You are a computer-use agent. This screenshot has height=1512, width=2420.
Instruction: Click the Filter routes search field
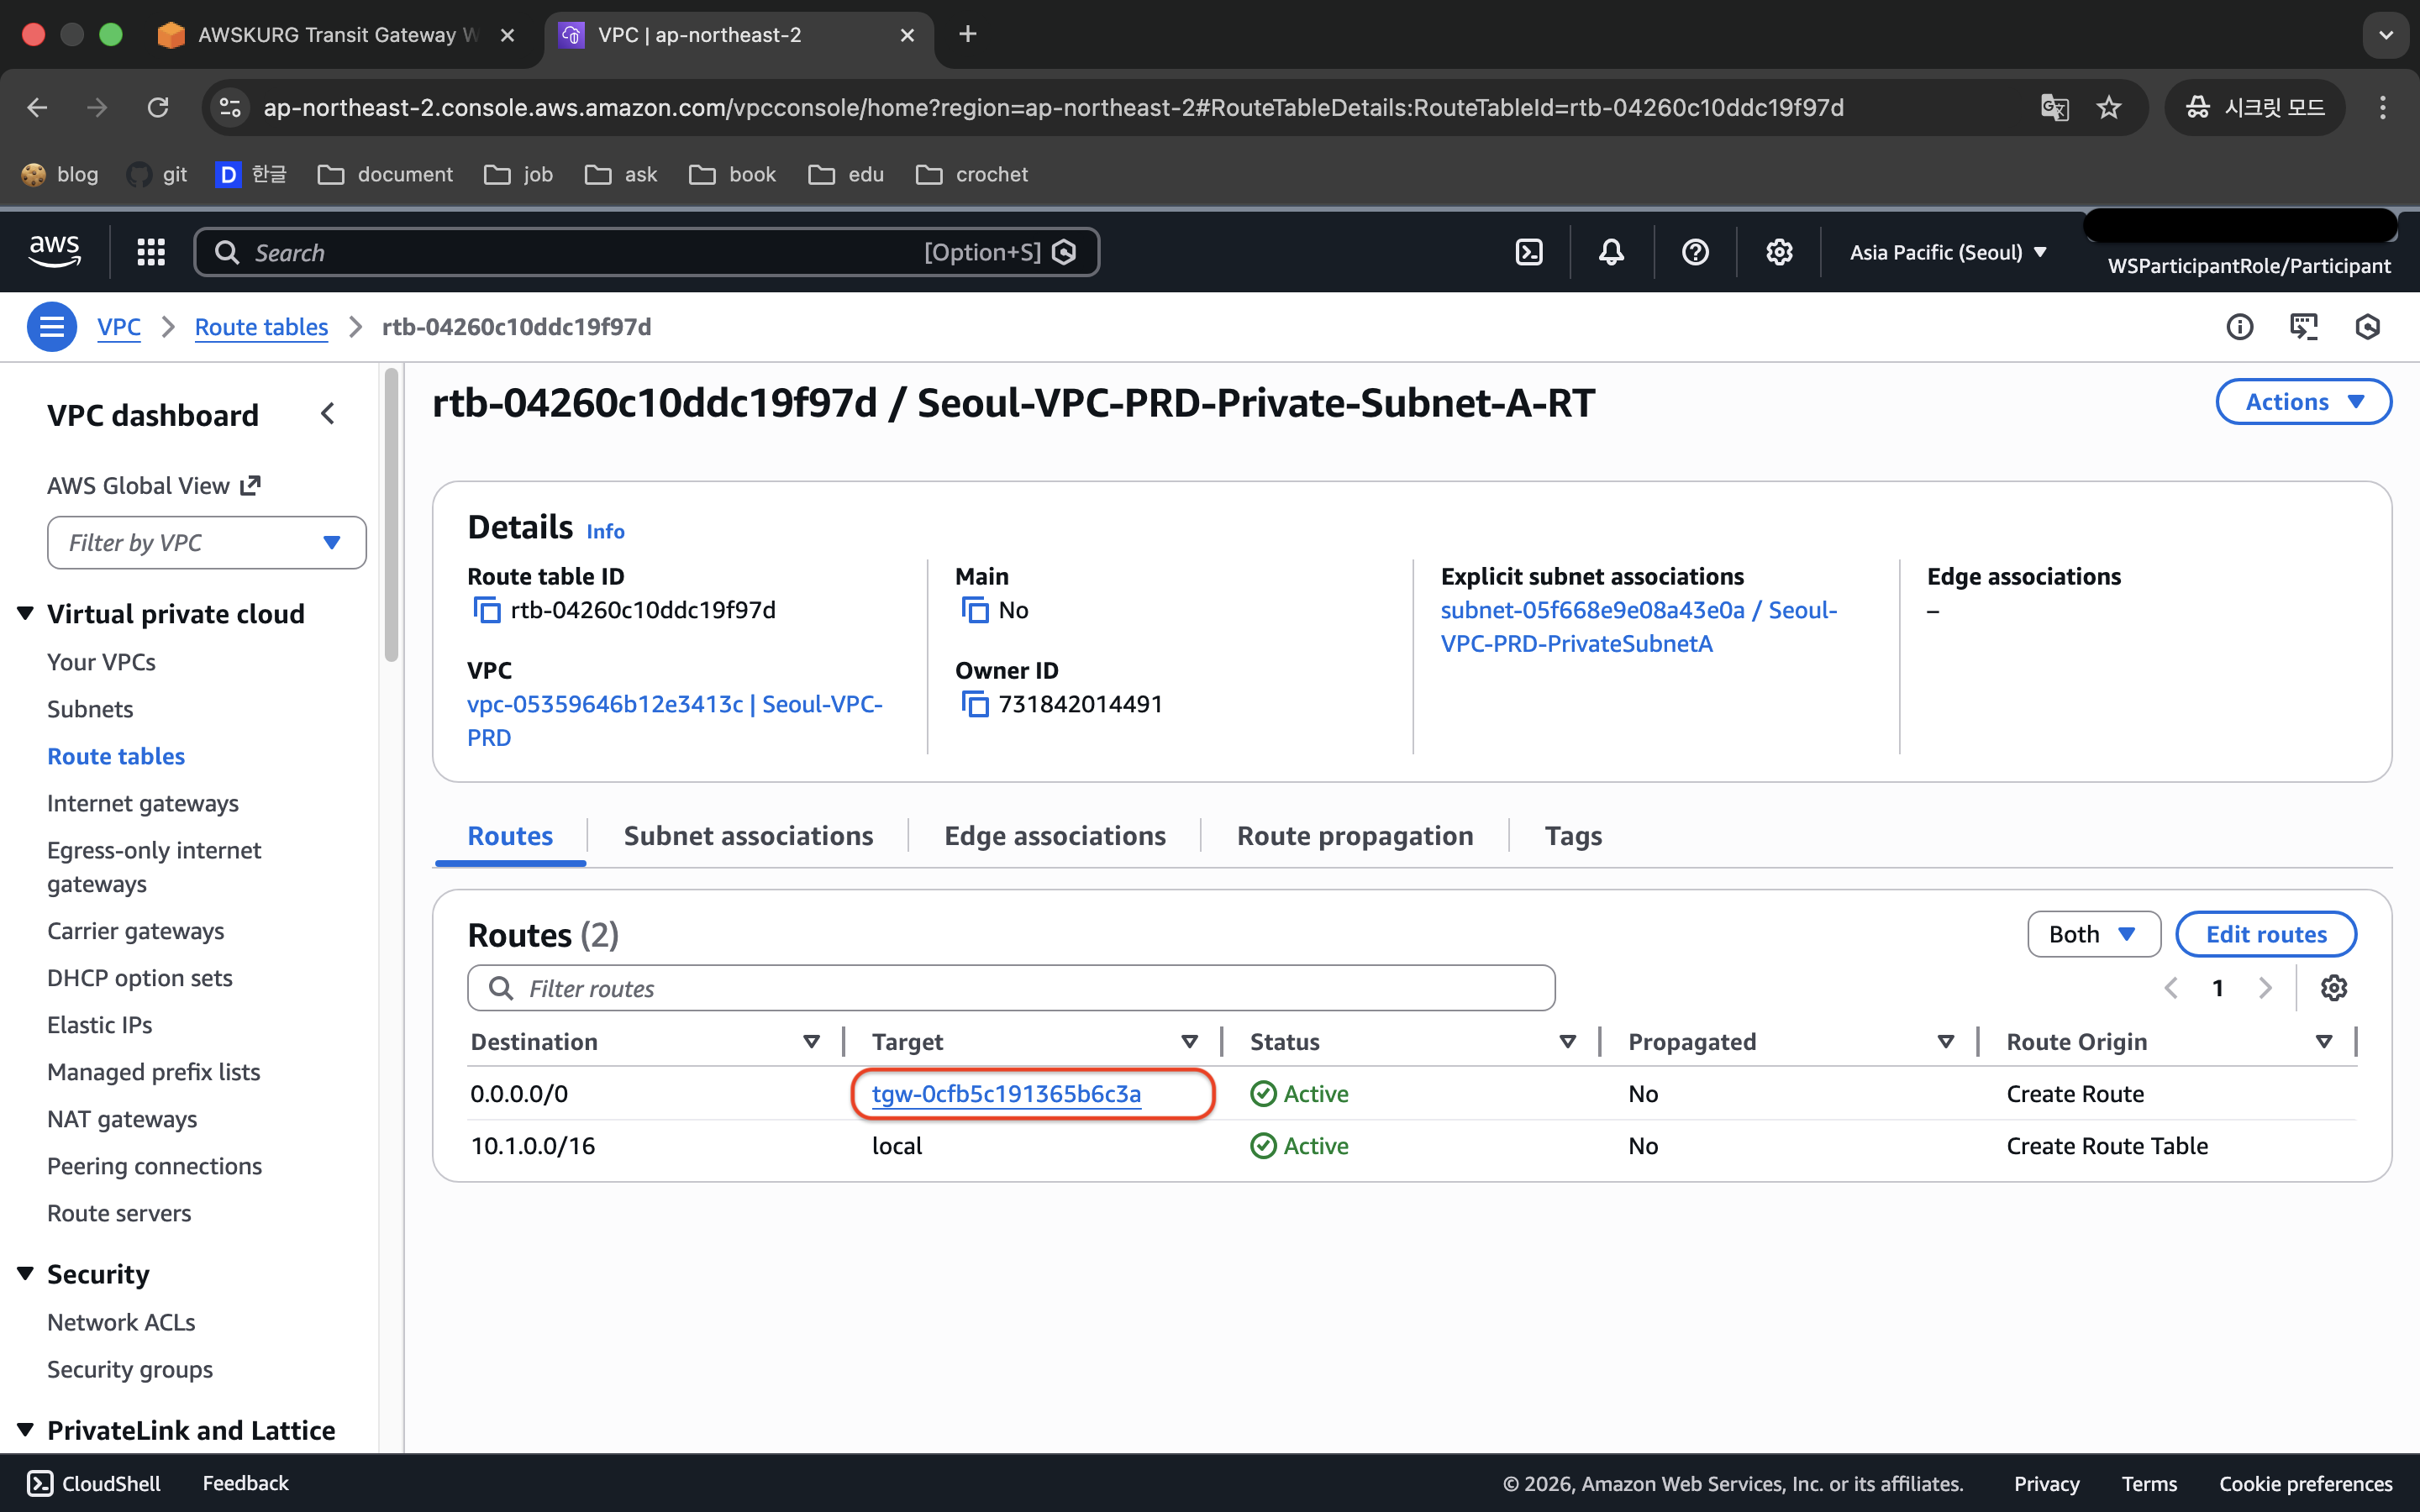[1010, 988]
